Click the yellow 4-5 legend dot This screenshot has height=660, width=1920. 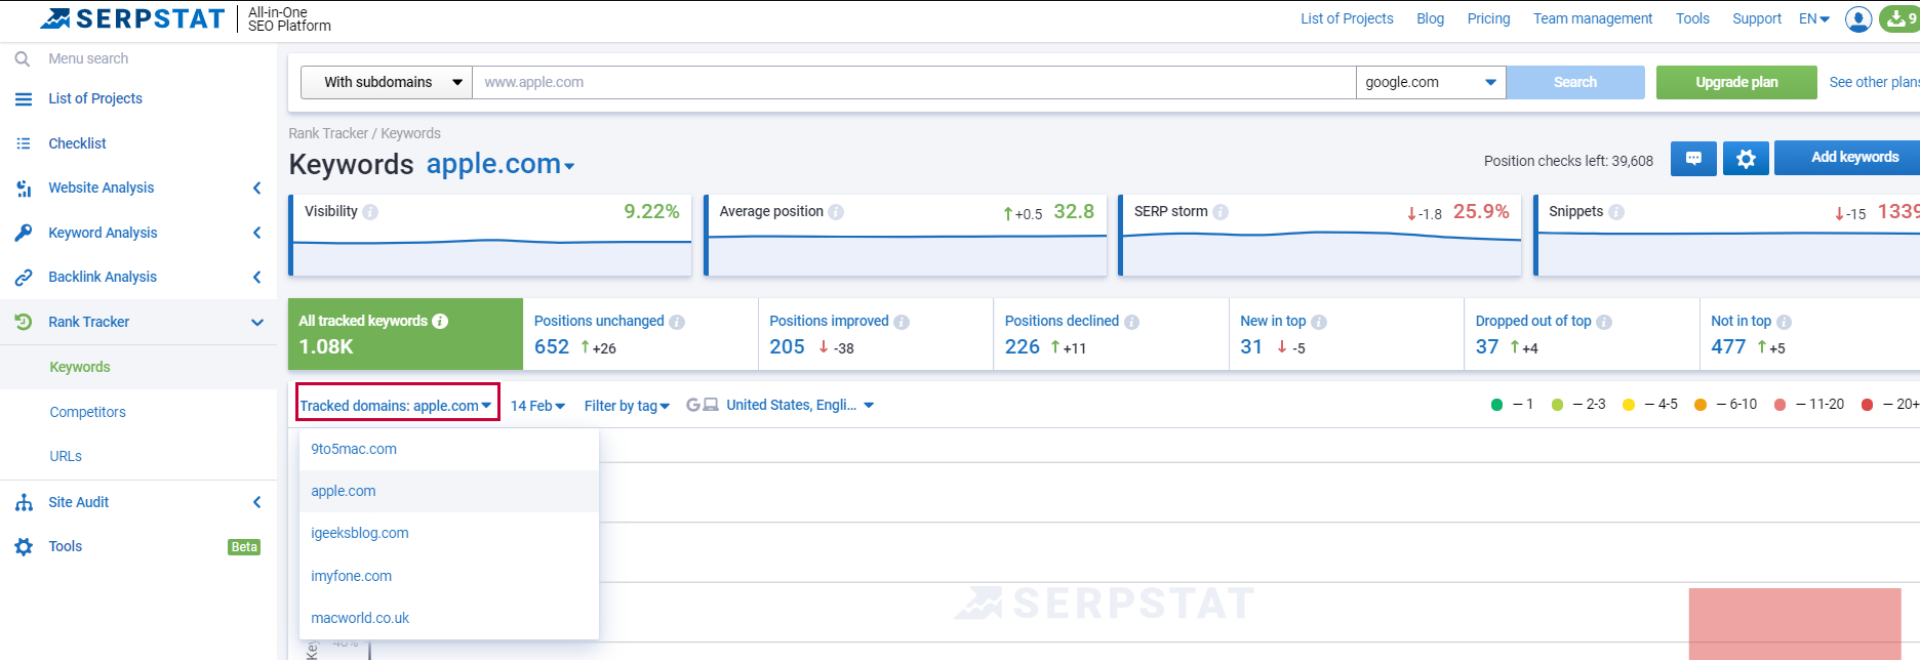1628,405
